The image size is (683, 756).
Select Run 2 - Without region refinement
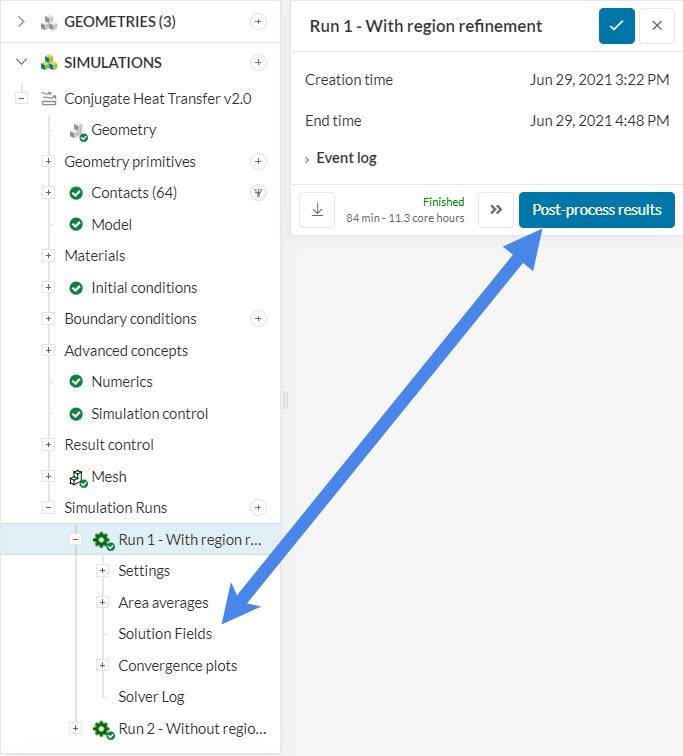click(x=192, y=729)
